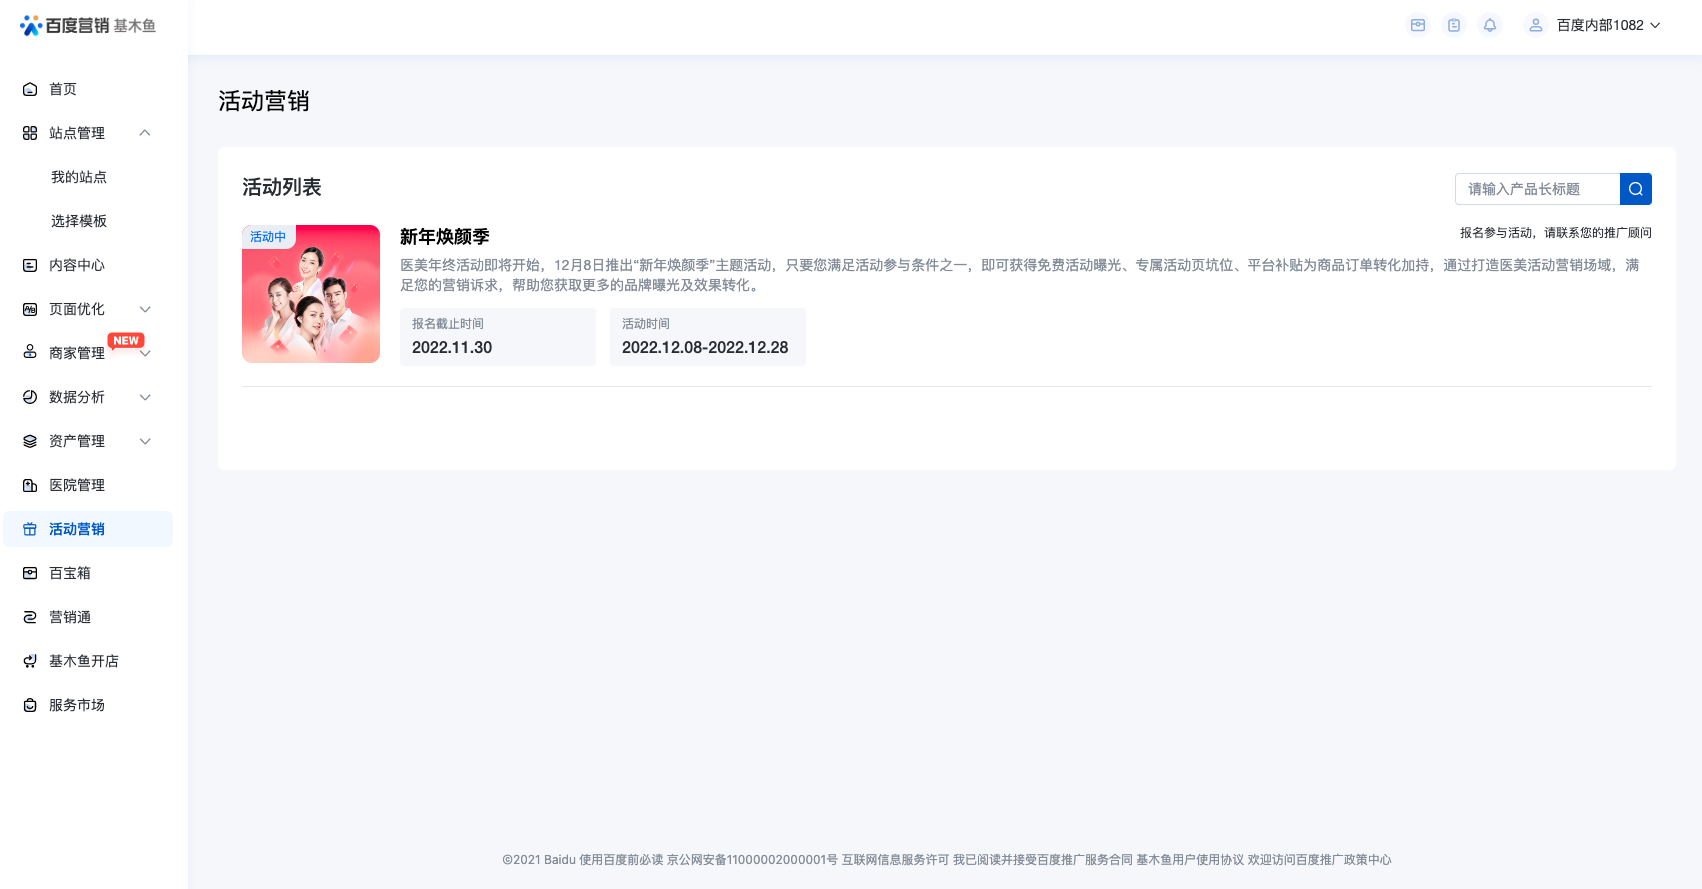
Task: Open the 百度内部1082 account dropdown
Action: tap(1608, 25)
